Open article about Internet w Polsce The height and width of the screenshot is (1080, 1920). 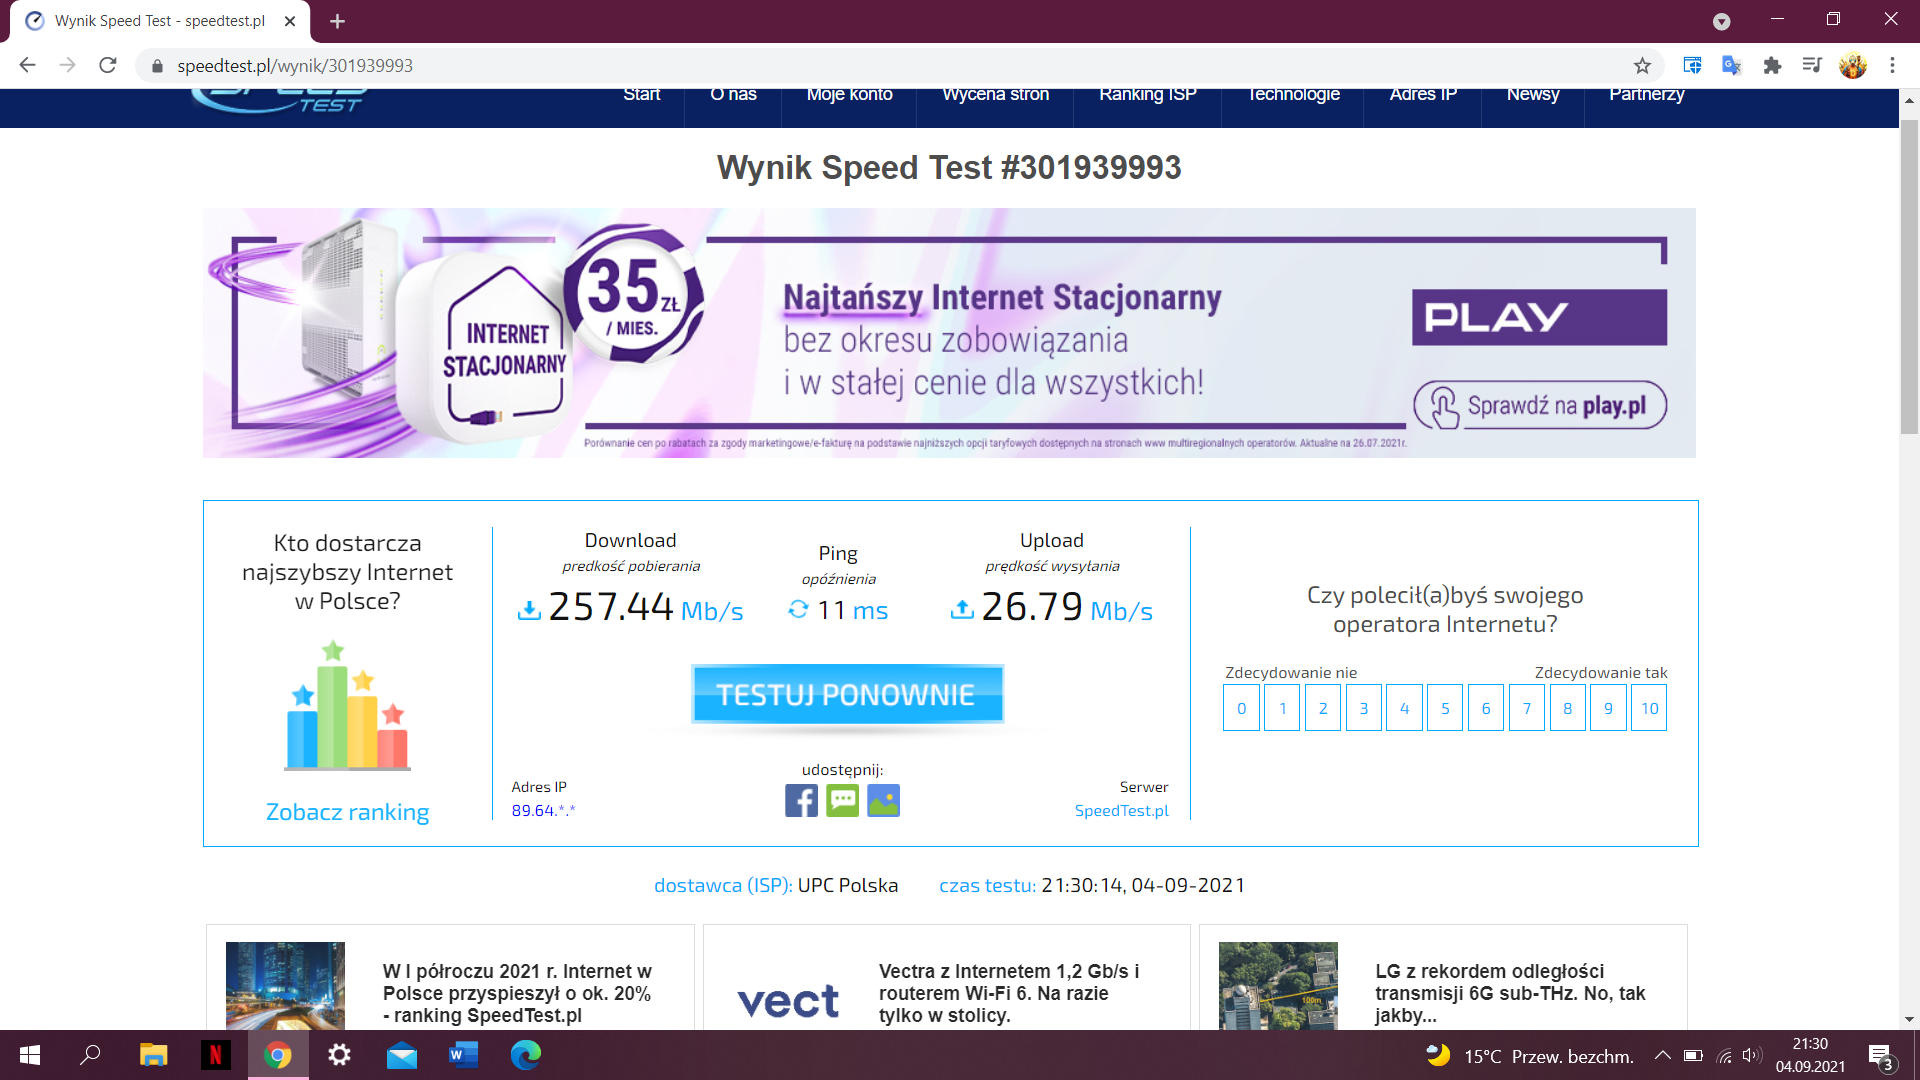pyautogui.click(x=517, y=993)
